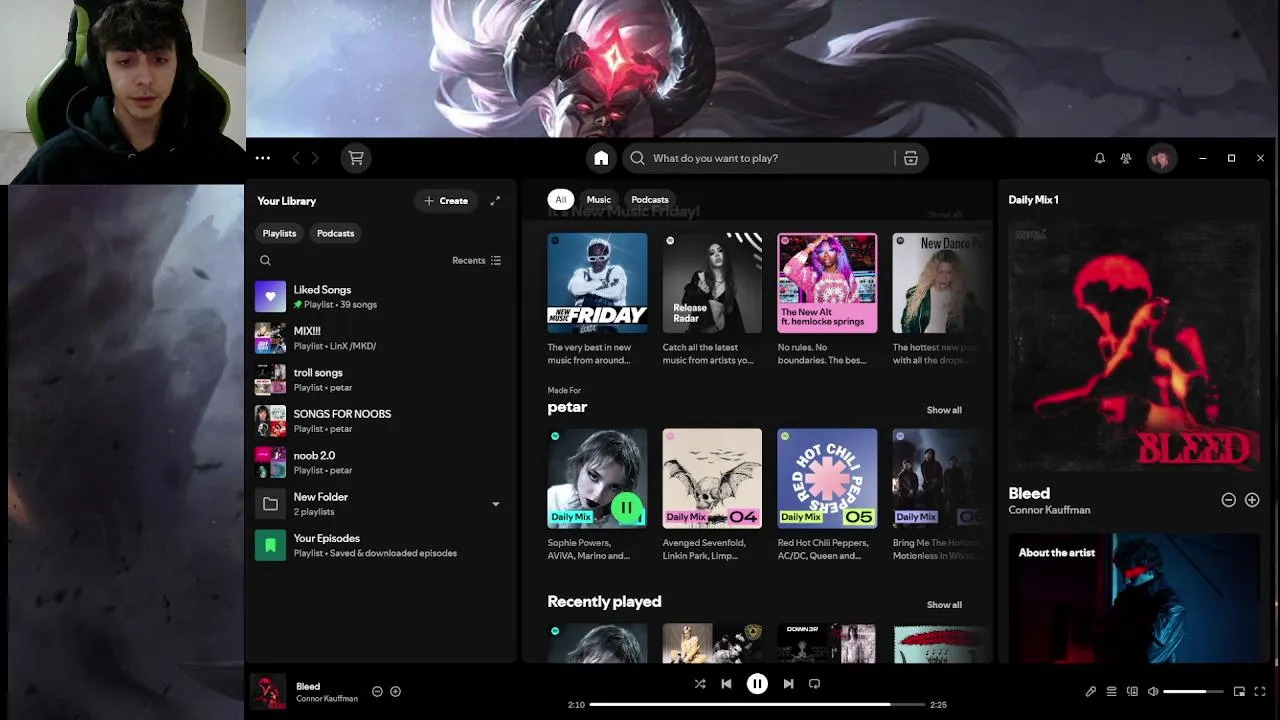This screenshot has height=720, width=1280.
Task: Open the Bleed title in Now Playing panel
Action: 1029,493
